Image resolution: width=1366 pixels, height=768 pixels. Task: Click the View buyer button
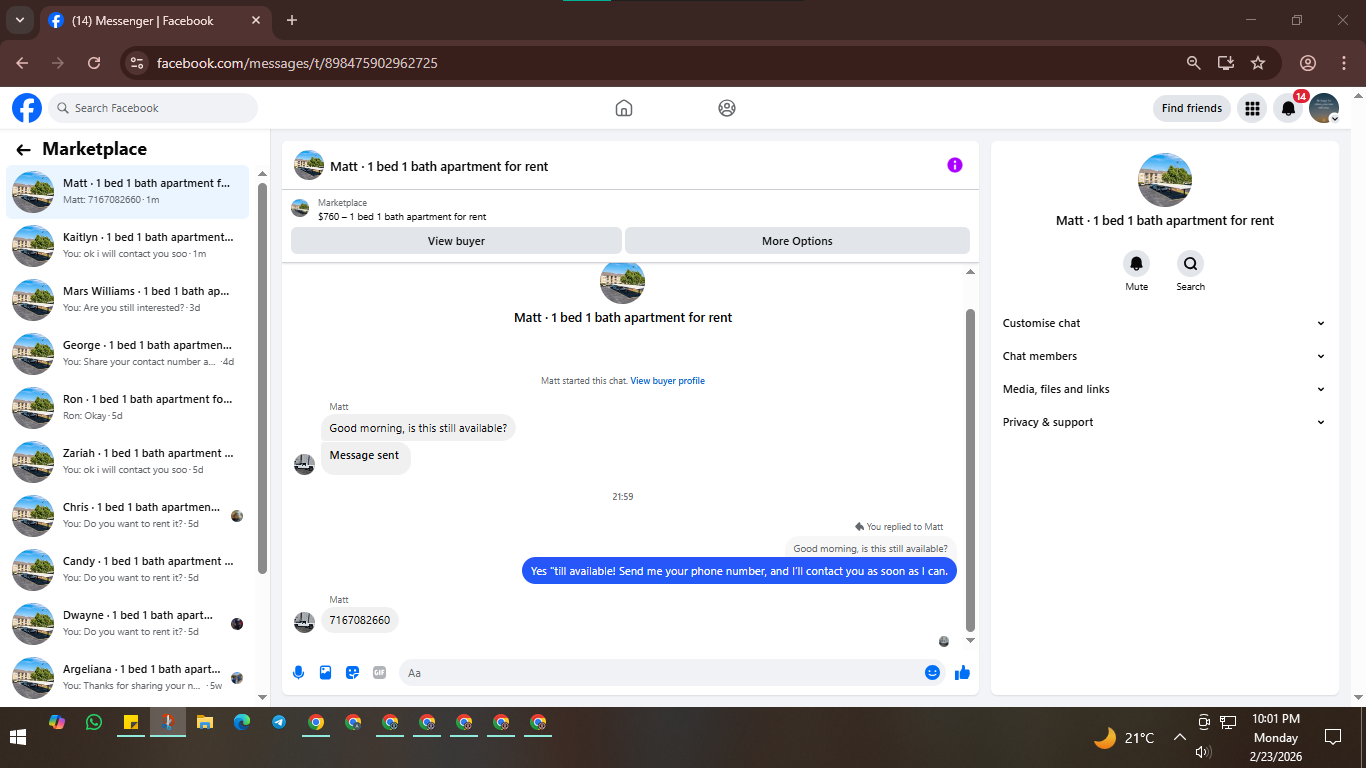pyautogui.click(x=456, y=241)
